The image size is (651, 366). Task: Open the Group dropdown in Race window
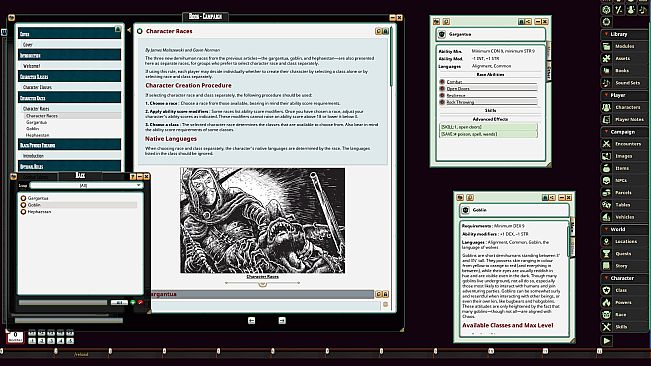pos(86,185)
